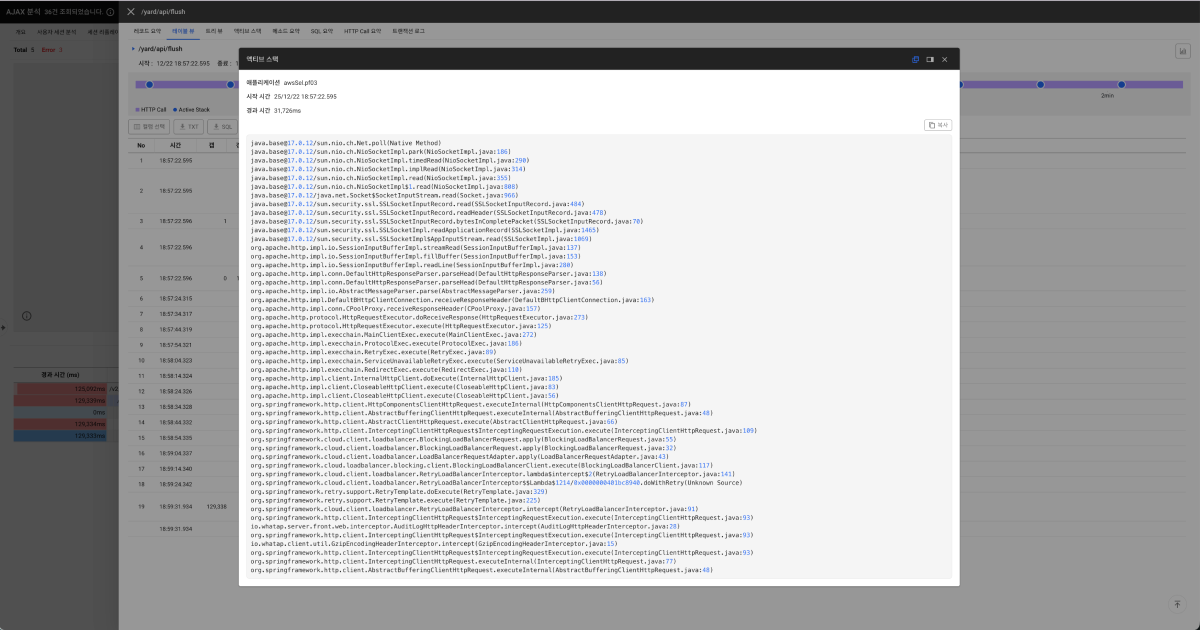
Task: Toggle side panel view in 액티브 스택 dialog
Action: pos(930,59)
